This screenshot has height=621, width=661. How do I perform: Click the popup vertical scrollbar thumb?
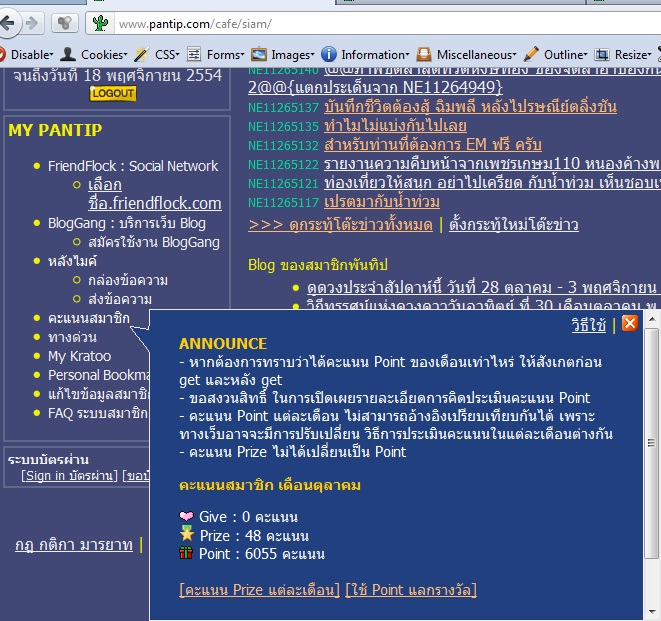651,443
